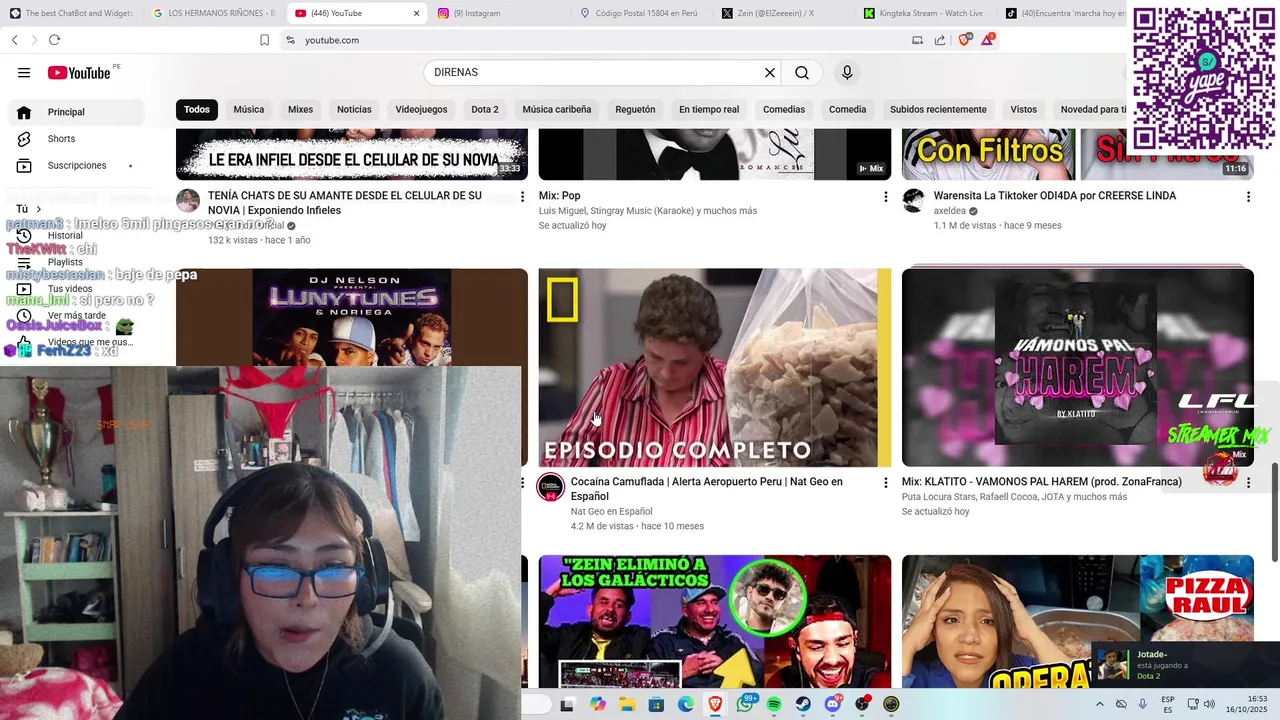Viewport: 1280px width, 720px height.
Task: Click the YouTube logo
Action: [79, 72]
